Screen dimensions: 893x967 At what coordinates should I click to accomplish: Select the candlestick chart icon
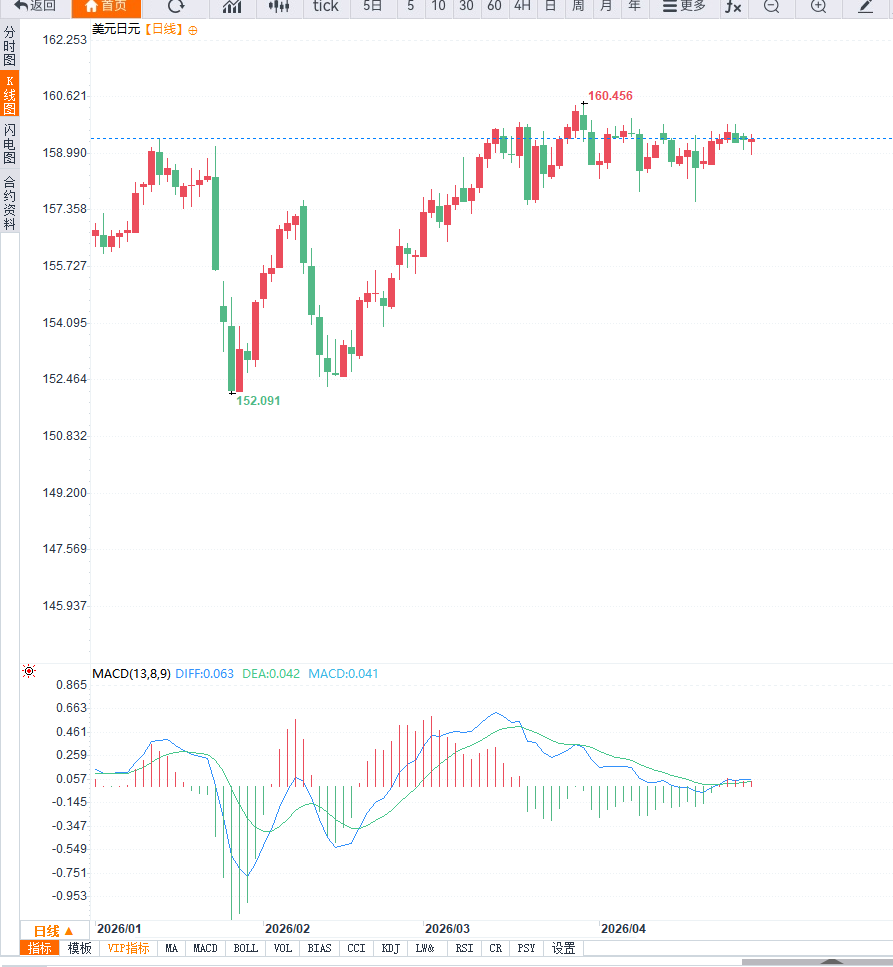click(279, 6)
